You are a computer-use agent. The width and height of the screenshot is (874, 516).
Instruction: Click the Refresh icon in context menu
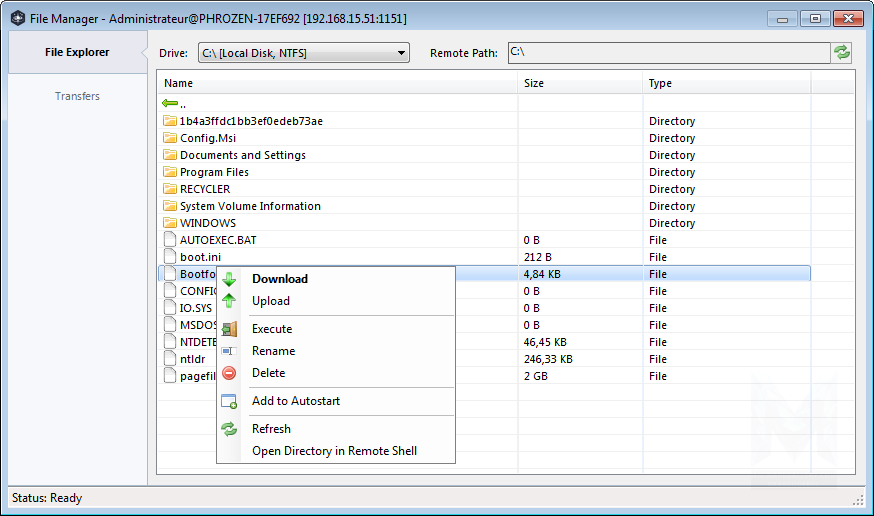(x=229, y=429)
